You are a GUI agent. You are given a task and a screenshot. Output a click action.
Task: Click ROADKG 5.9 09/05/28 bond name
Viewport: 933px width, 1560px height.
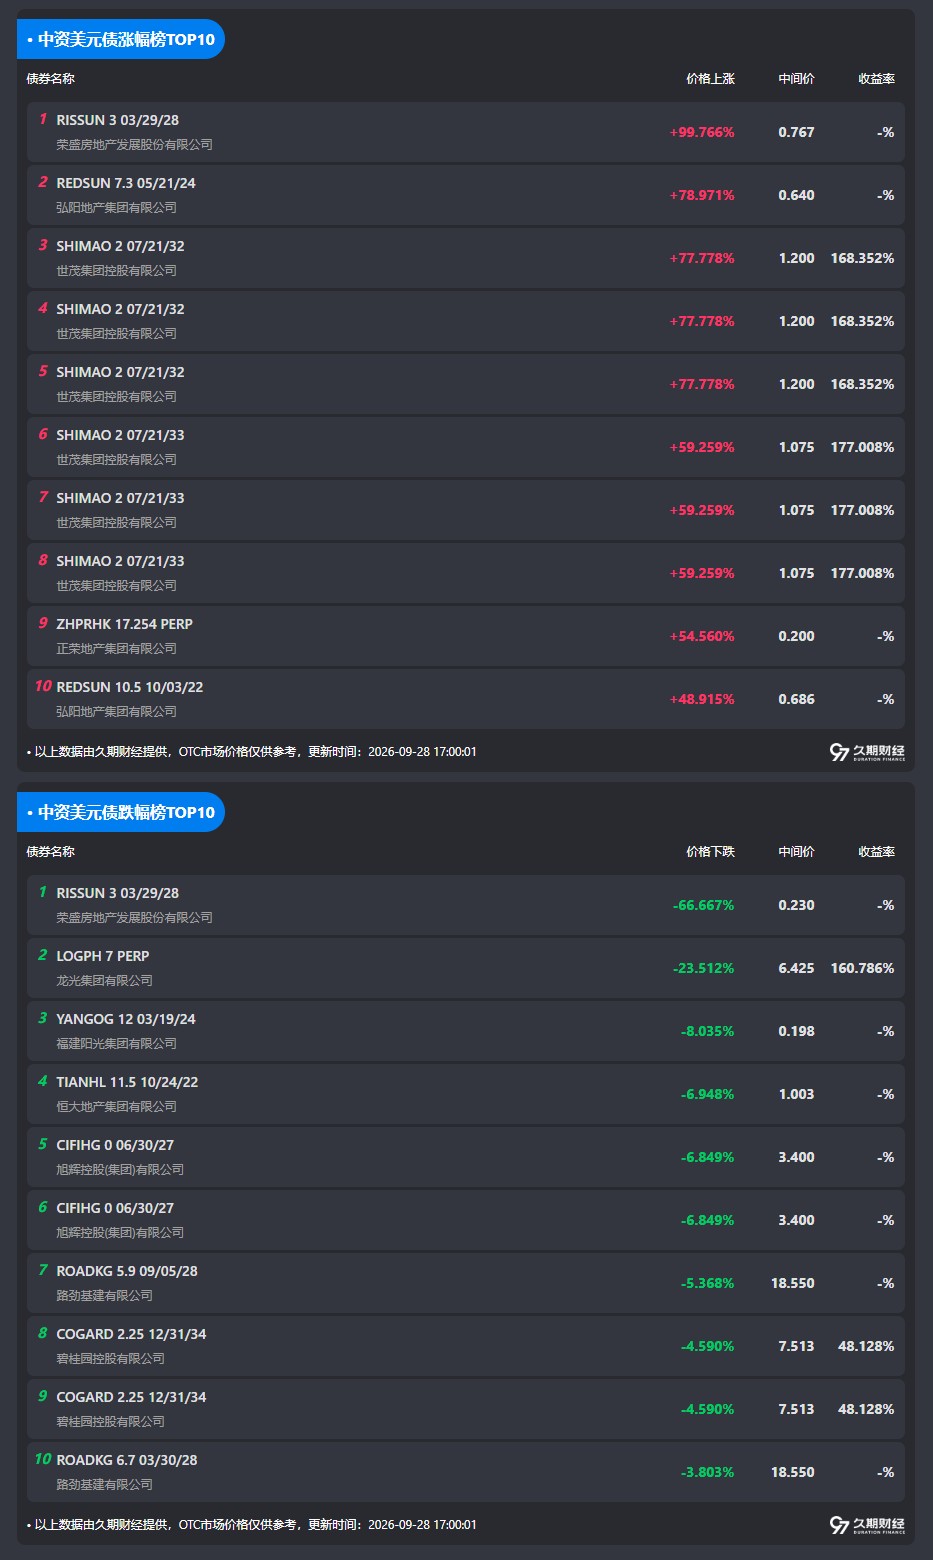[x=127, y=1271]
